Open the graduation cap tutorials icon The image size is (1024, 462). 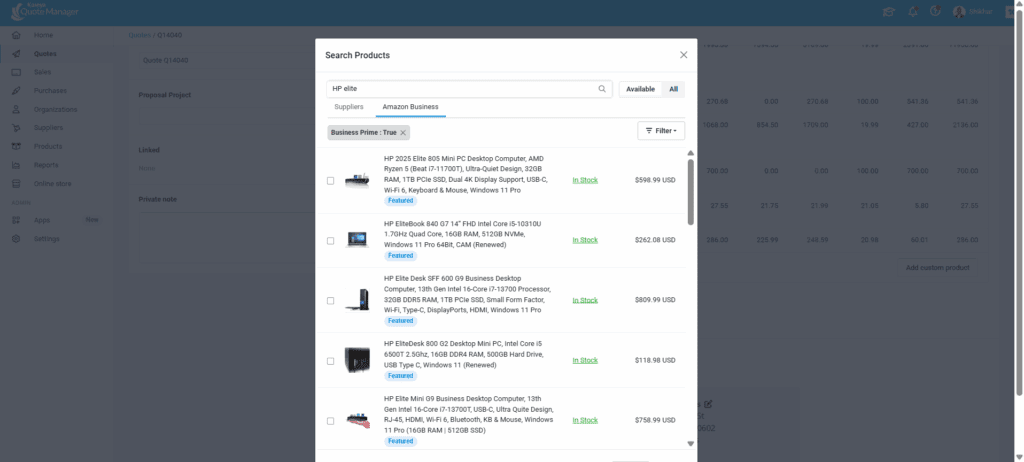[x=887, y=12]
